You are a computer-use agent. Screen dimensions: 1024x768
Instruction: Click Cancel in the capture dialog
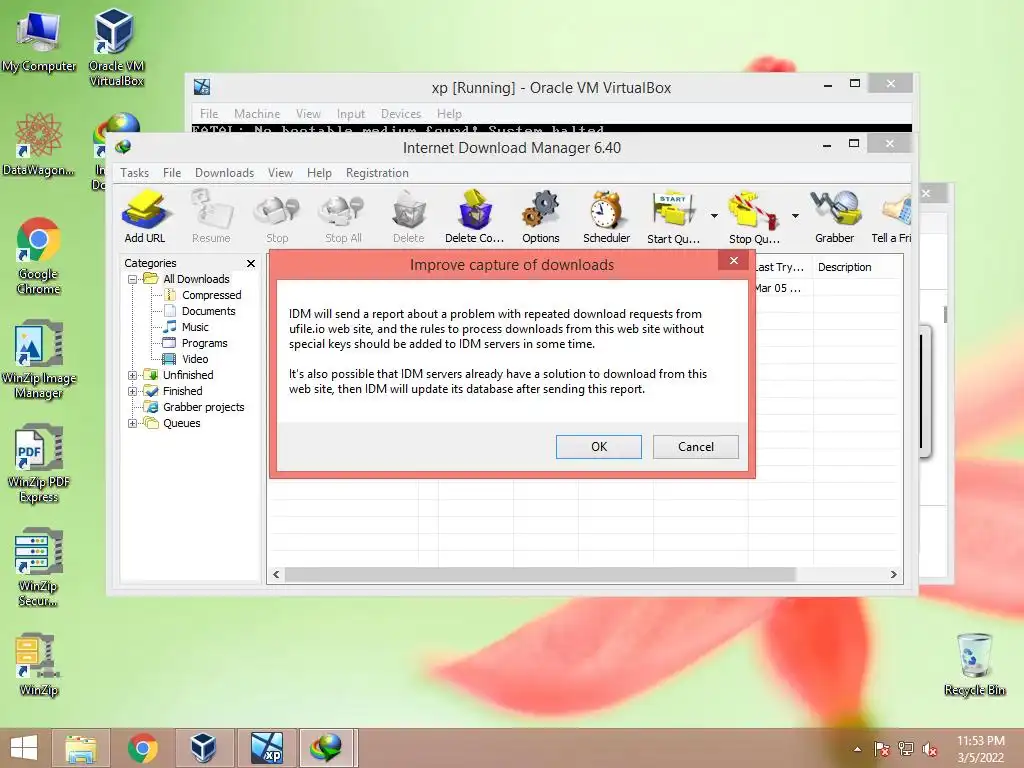(696, 447)
